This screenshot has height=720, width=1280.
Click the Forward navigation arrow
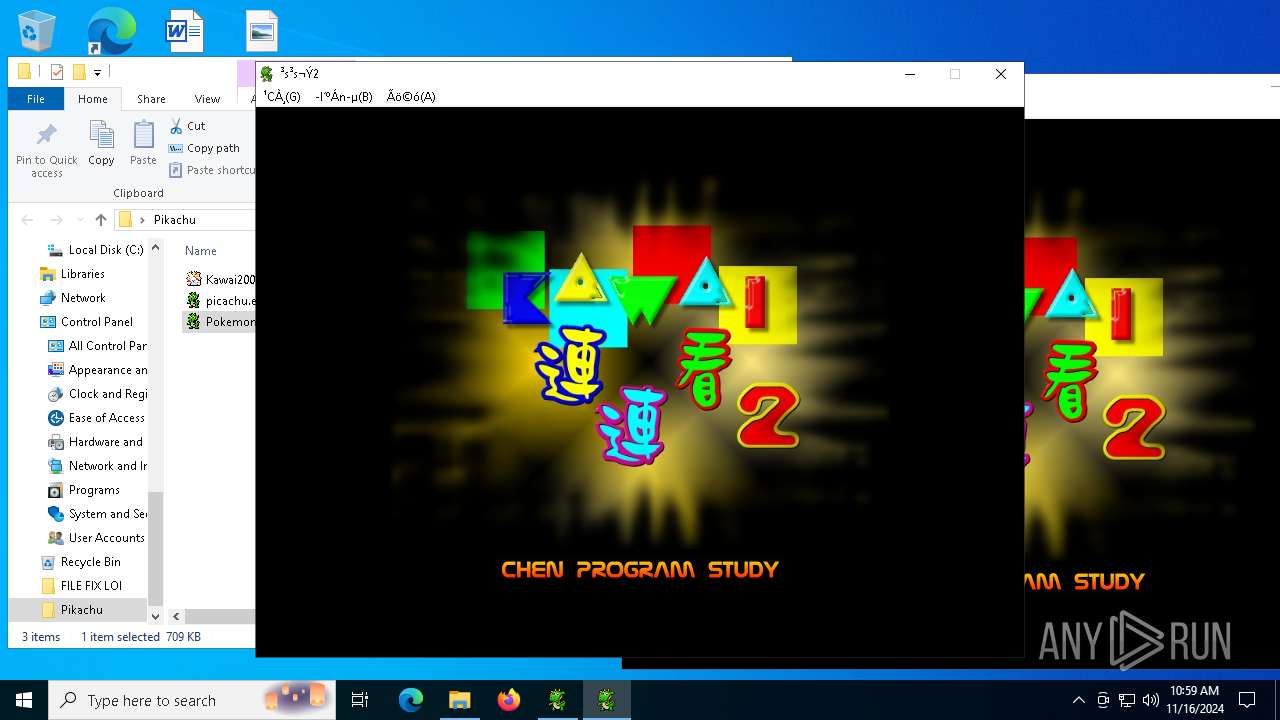click(x=56, y=220)
